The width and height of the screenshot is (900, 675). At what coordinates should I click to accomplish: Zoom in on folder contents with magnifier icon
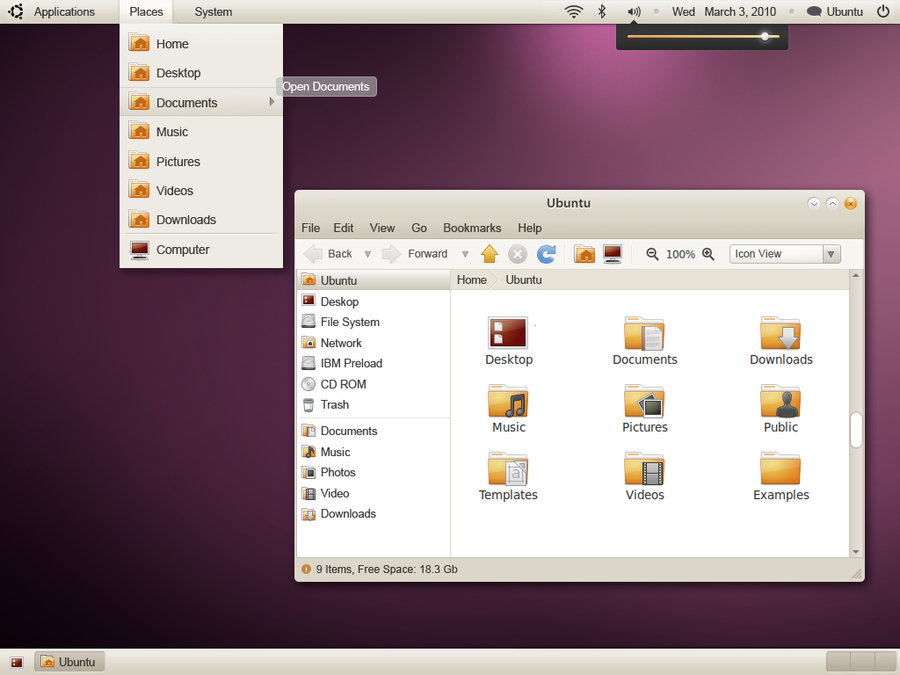coord(708,254)
